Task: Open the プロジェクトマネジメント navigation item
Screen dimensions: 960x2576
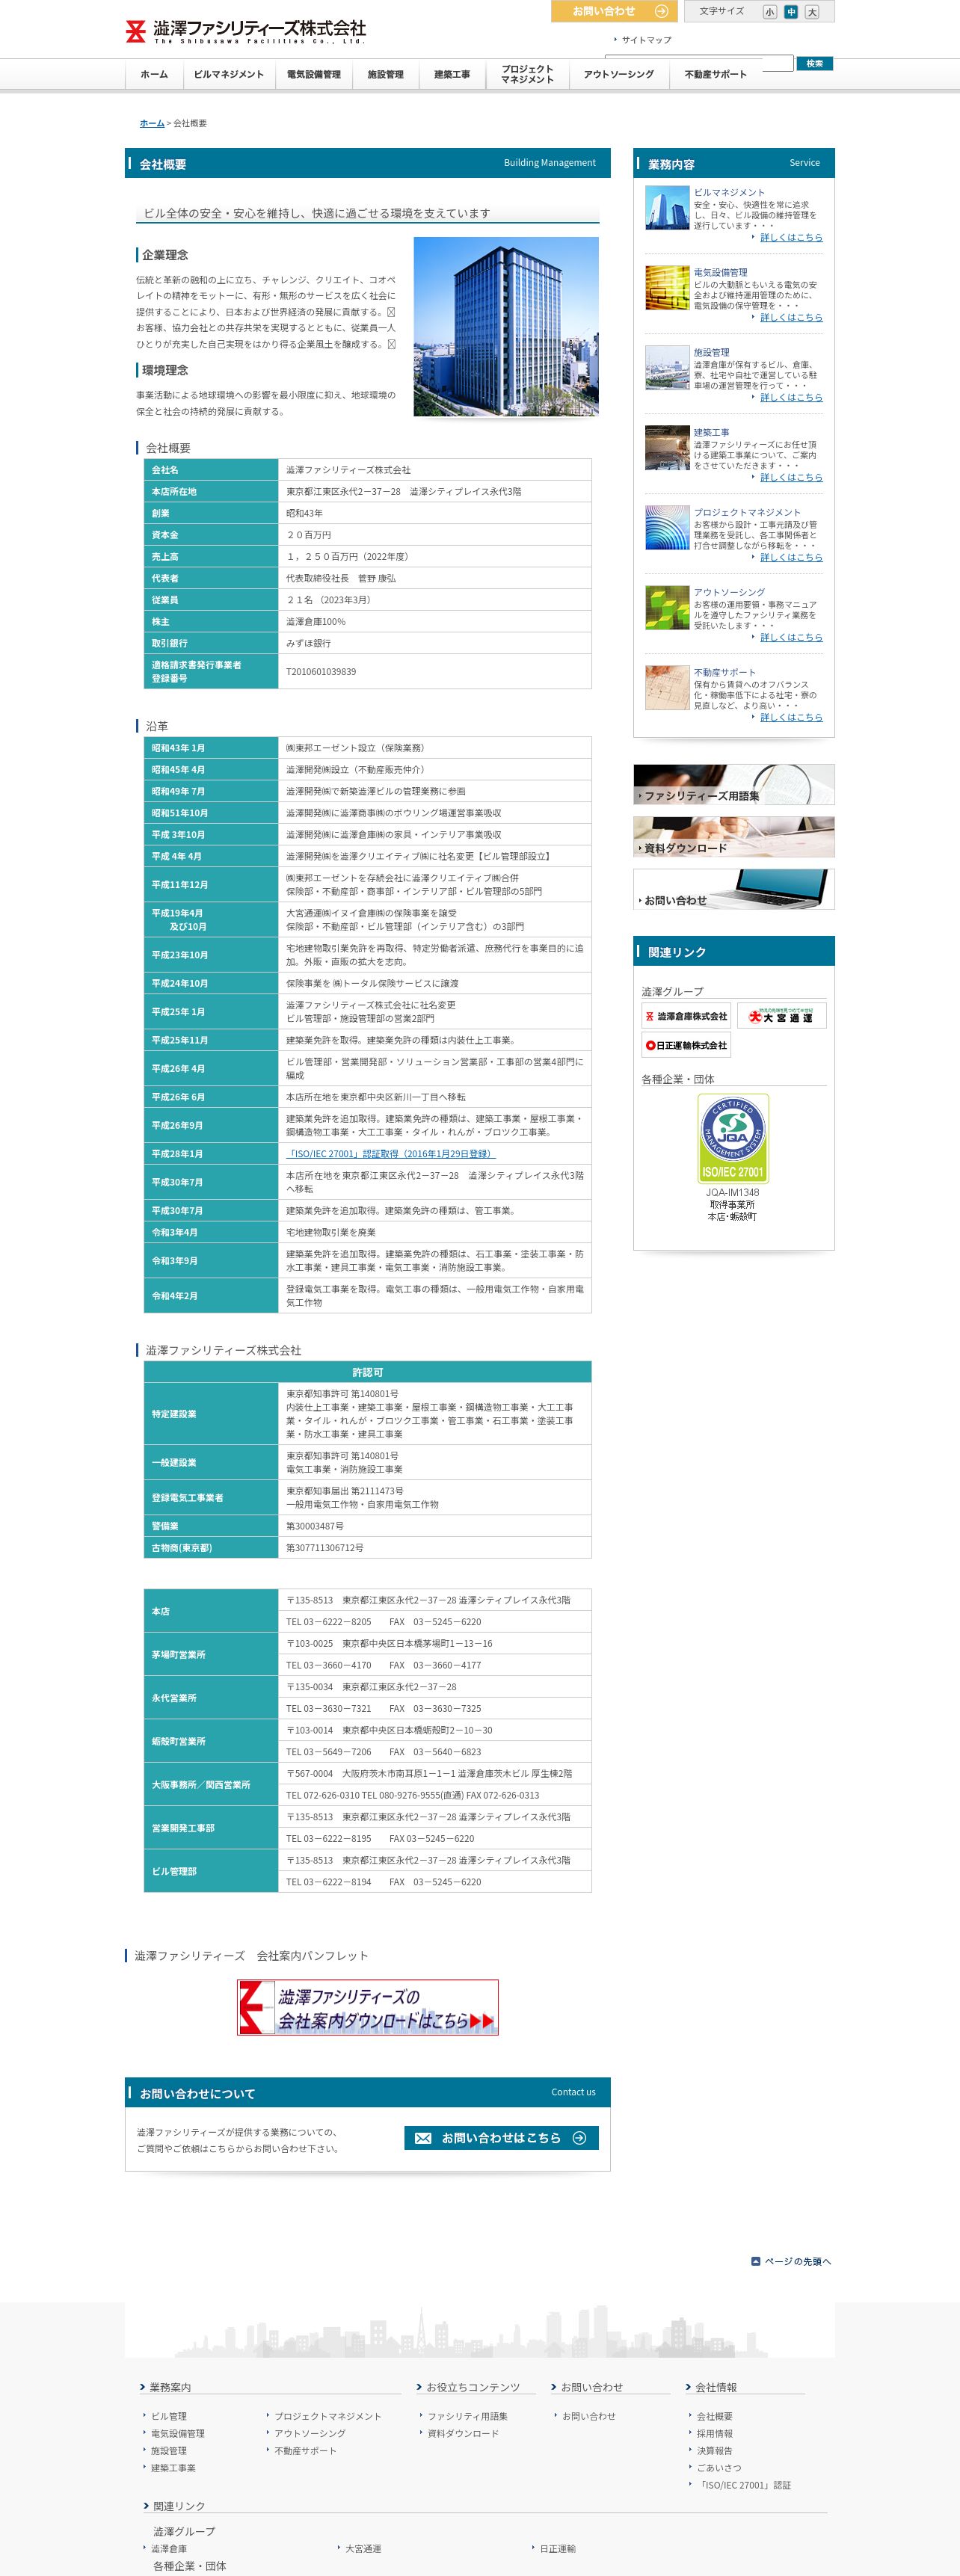Action: click(527, 74)
